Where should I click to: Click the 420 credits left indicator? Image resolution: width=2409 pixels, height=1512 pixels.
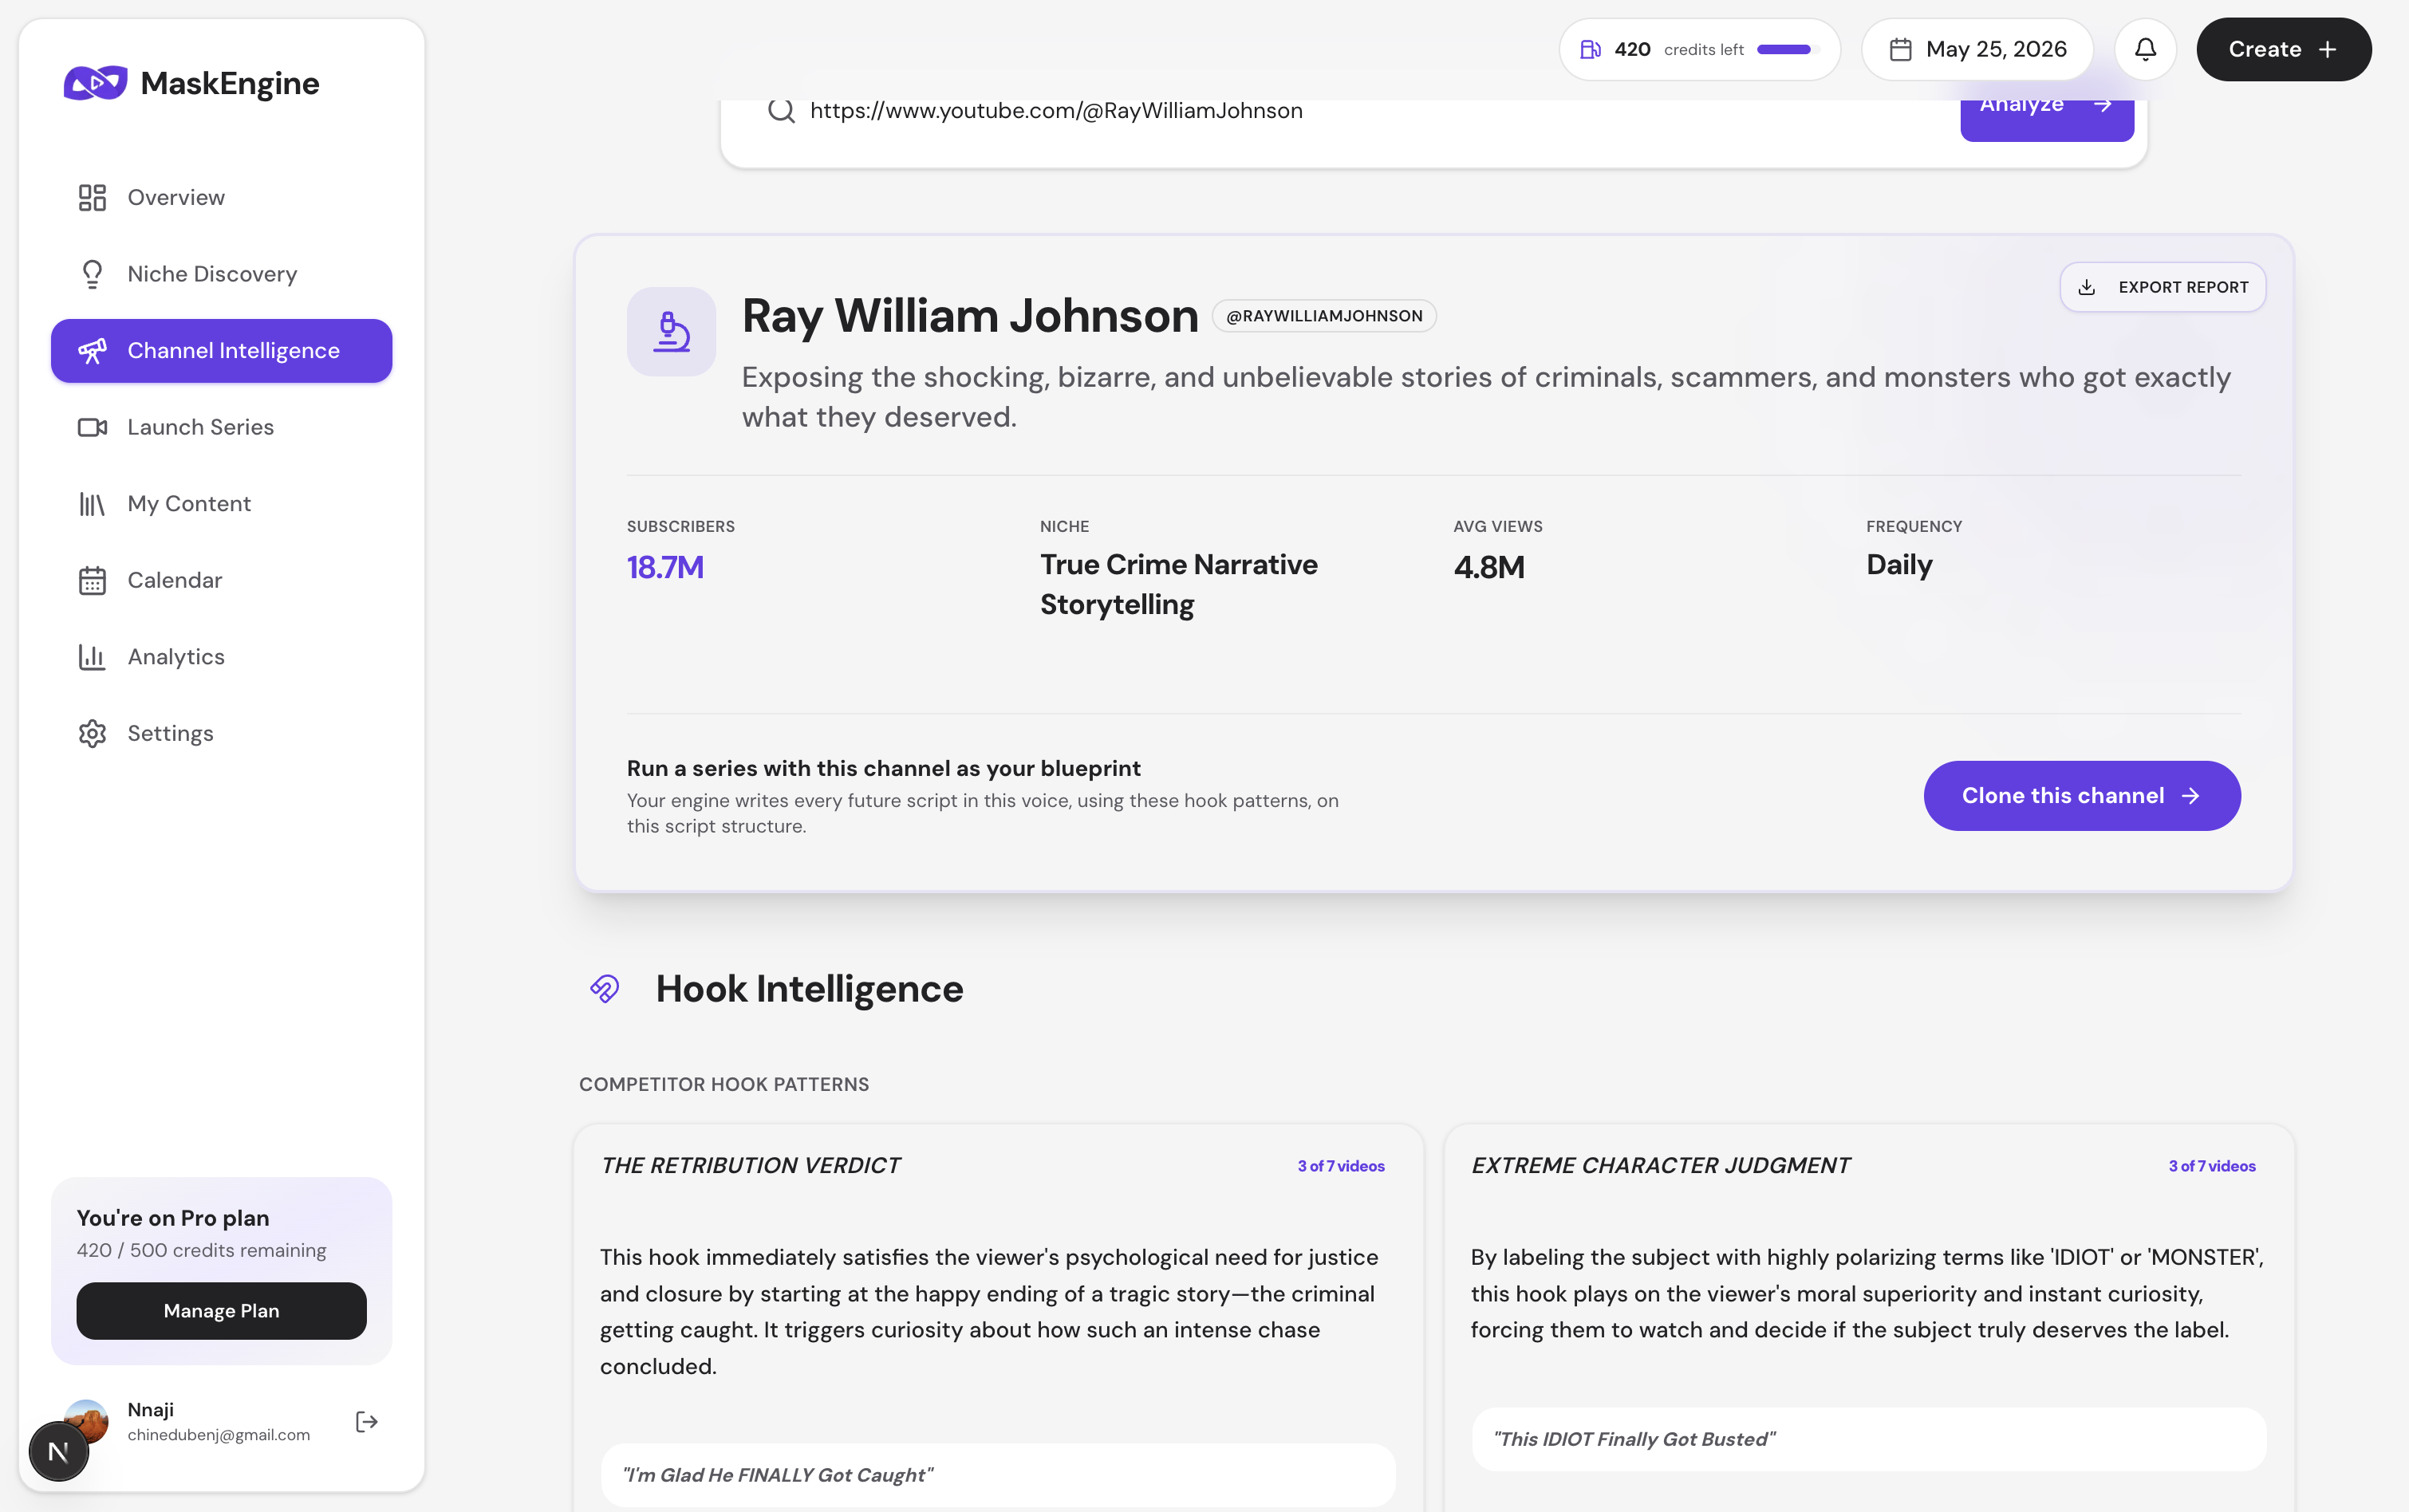pos(1699,49)
